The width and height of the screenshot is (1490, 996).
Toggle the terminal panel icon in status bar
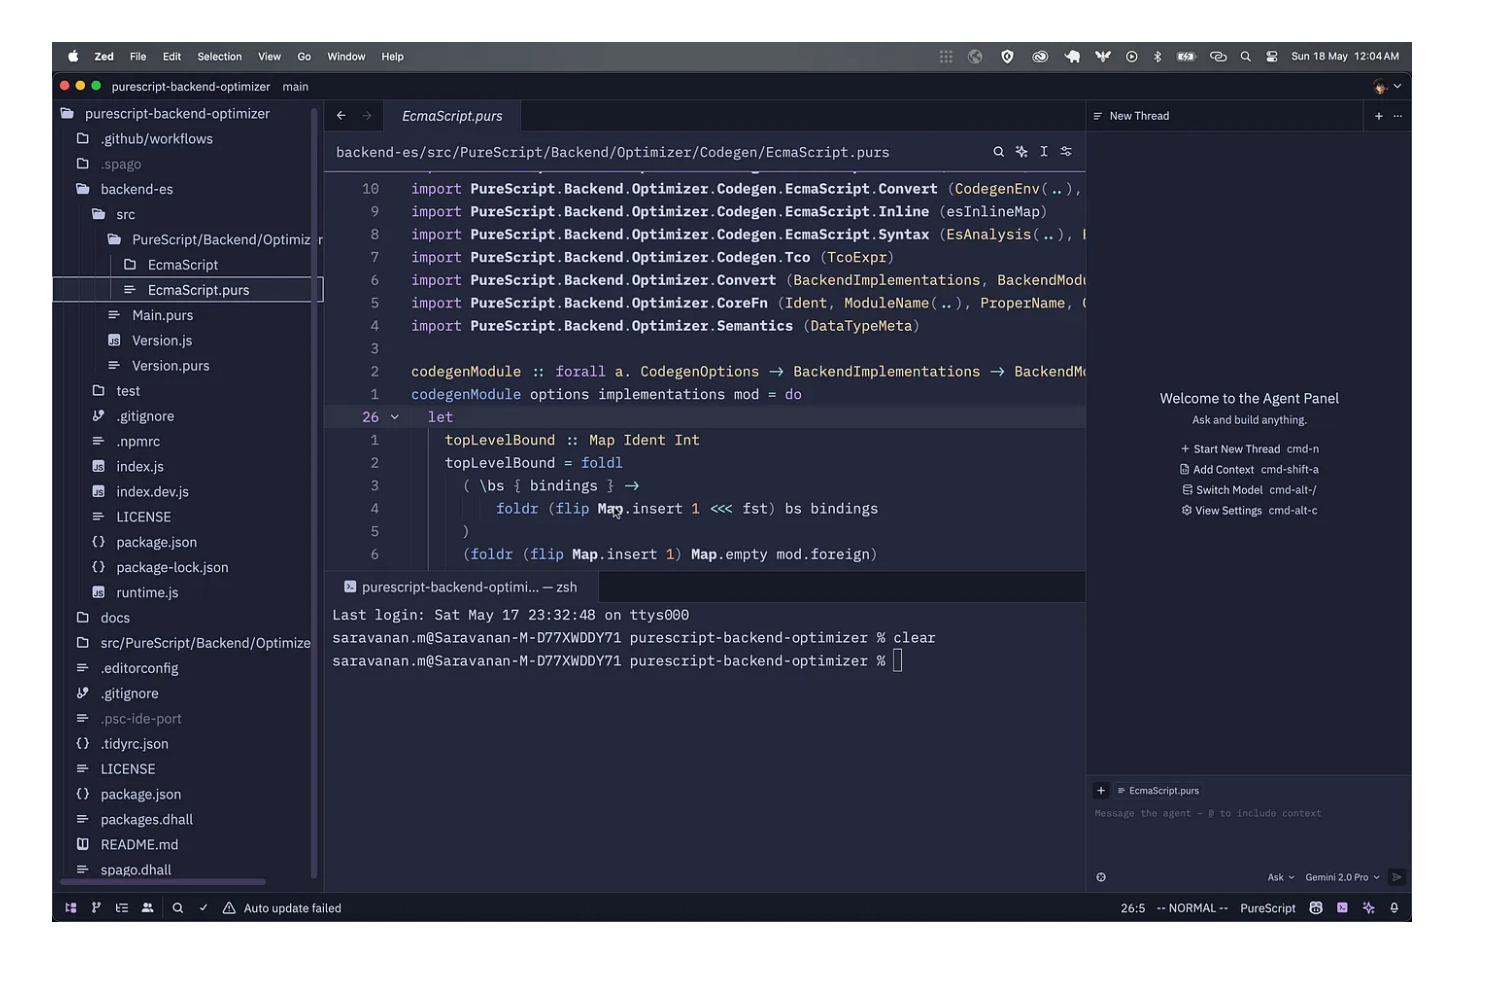click(x=1342, y=908)
